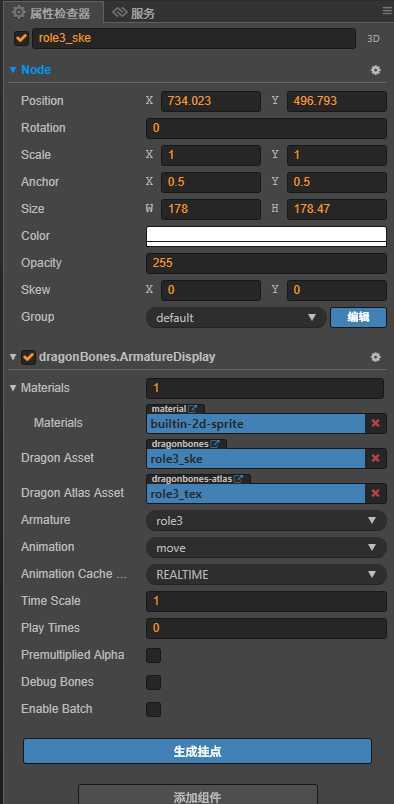Clear the Dragon Atlas Asset role3_tex
This screenshot has height=804, width=394.
point(376,493)
